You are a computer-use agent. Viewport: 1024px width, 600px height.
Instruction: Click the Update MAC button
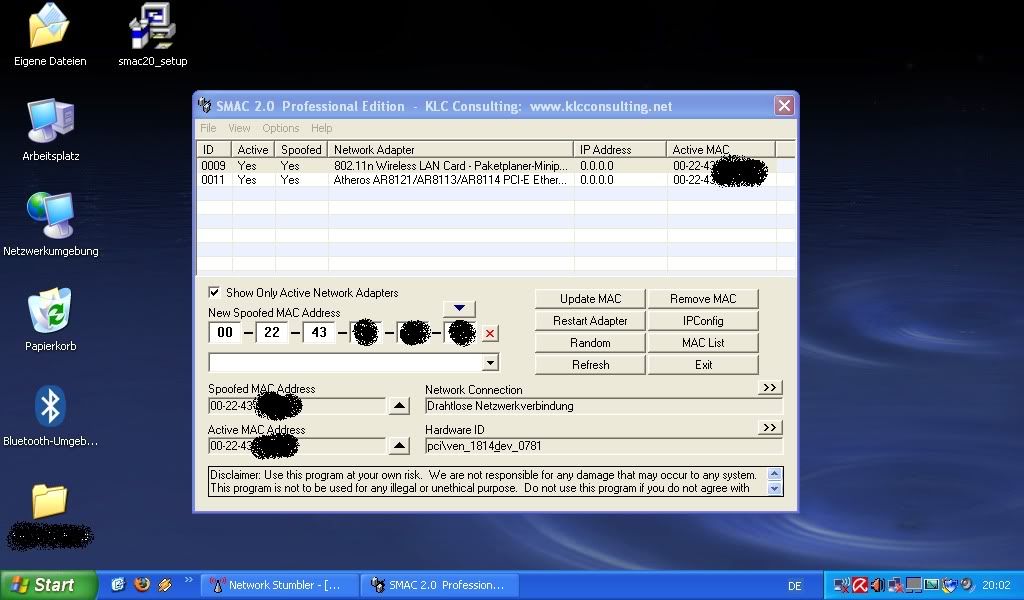590,299
